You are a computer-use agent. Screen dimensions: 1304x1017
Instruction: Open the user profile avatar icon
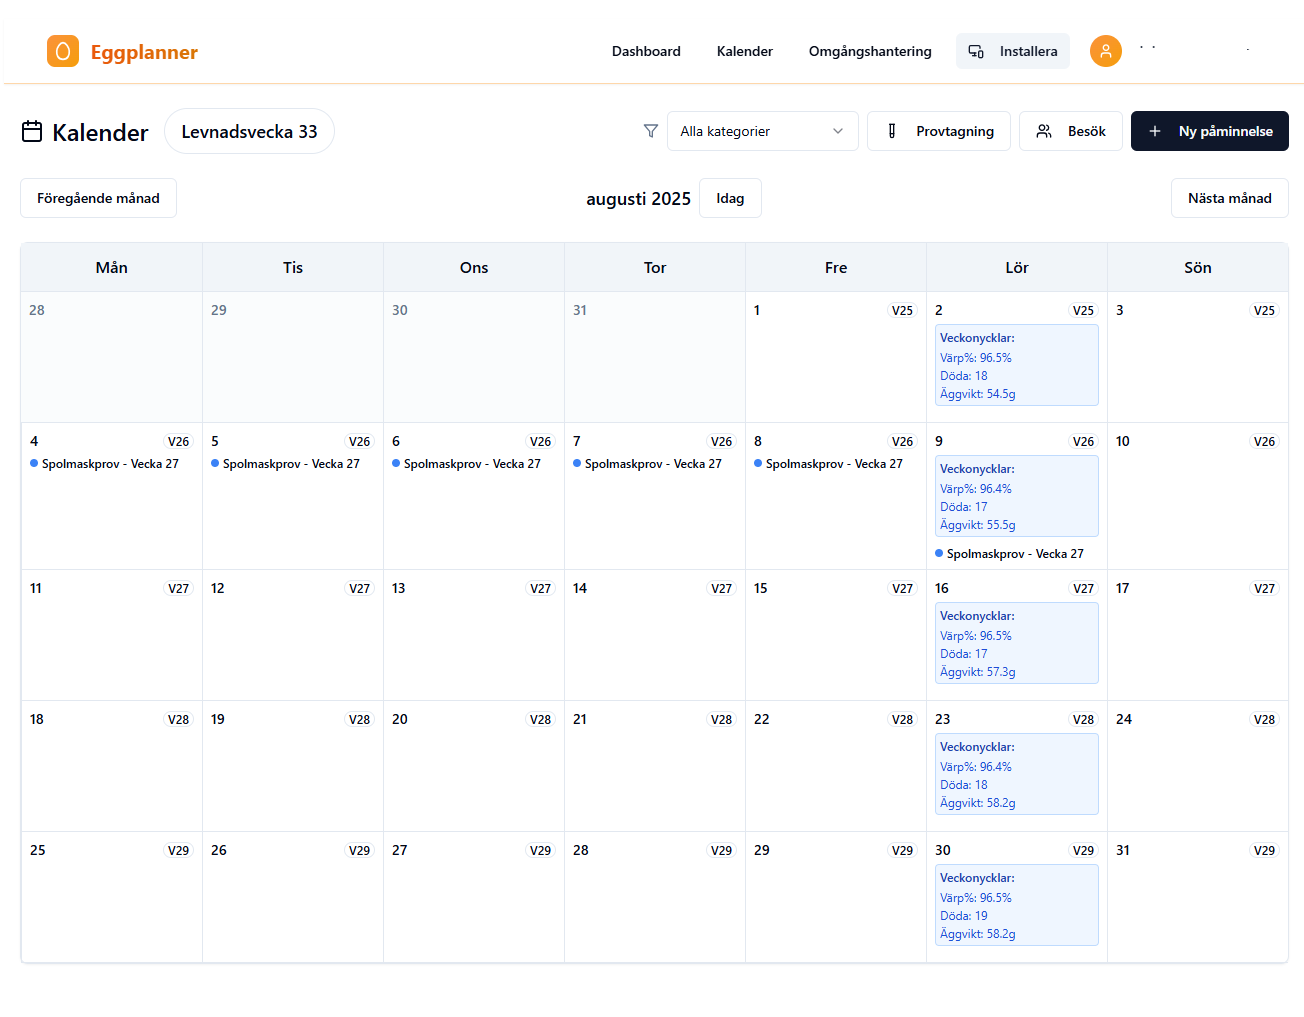coord(1106,51)
